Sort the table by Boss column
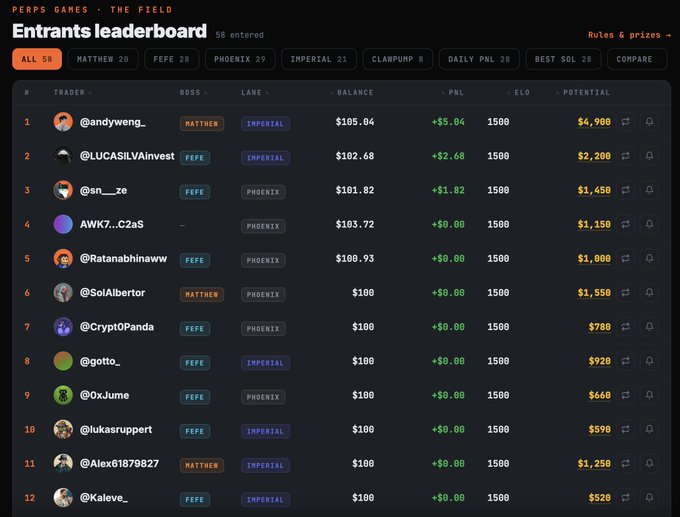Viewport: 680px width, 517px height. point(193,92)
